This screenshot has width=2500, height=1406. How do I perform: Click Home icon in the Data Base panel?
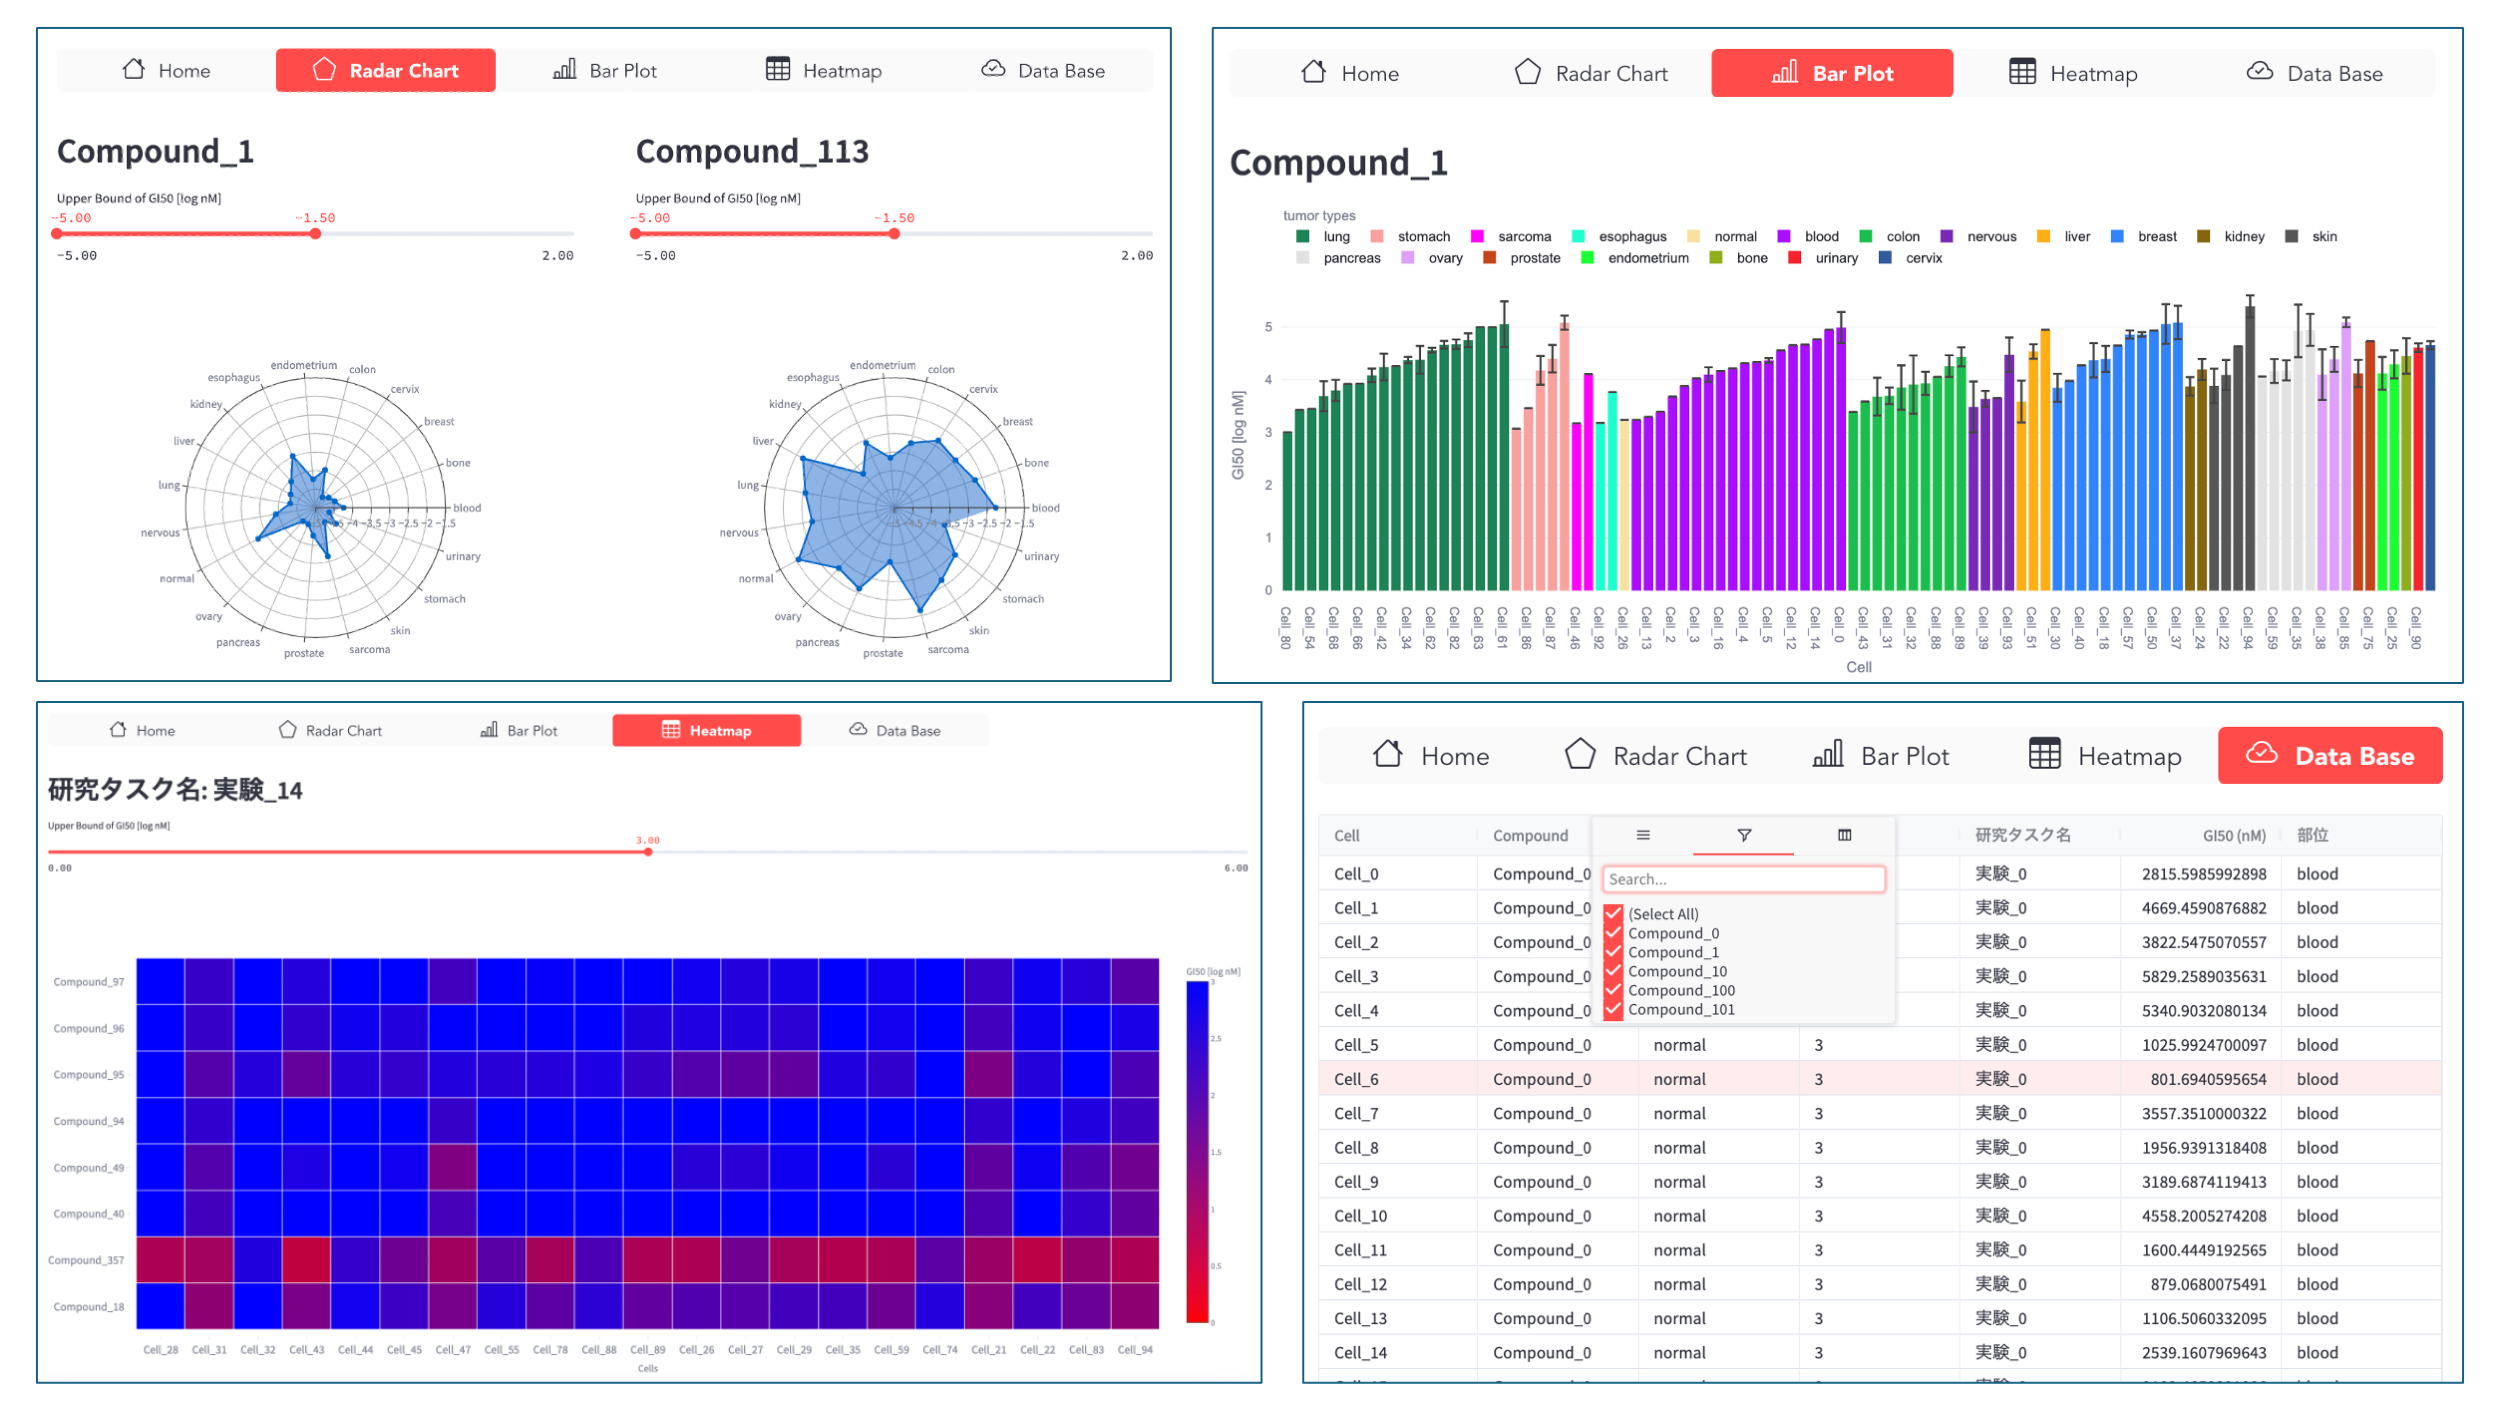[x=1387, y=755]
